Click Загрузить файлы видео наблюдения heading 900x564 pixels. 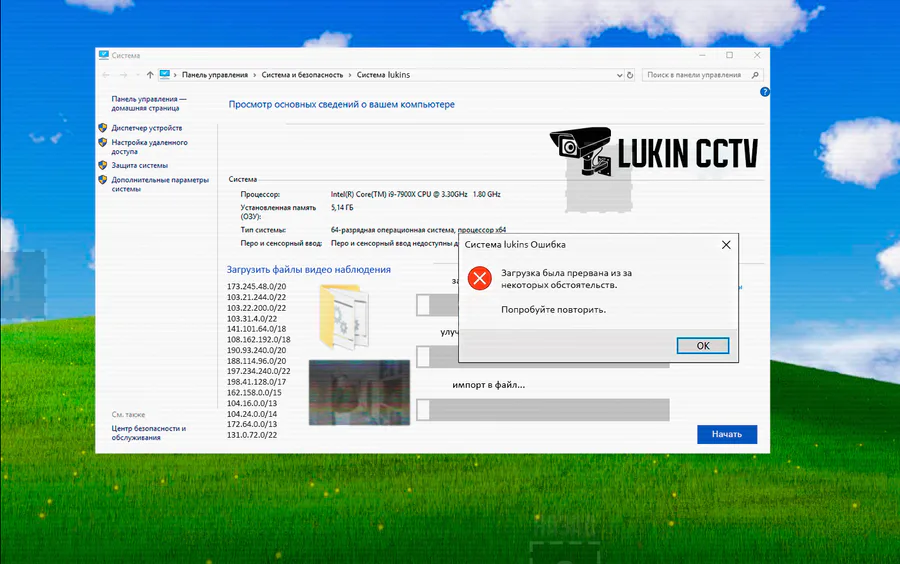point(309,269)
